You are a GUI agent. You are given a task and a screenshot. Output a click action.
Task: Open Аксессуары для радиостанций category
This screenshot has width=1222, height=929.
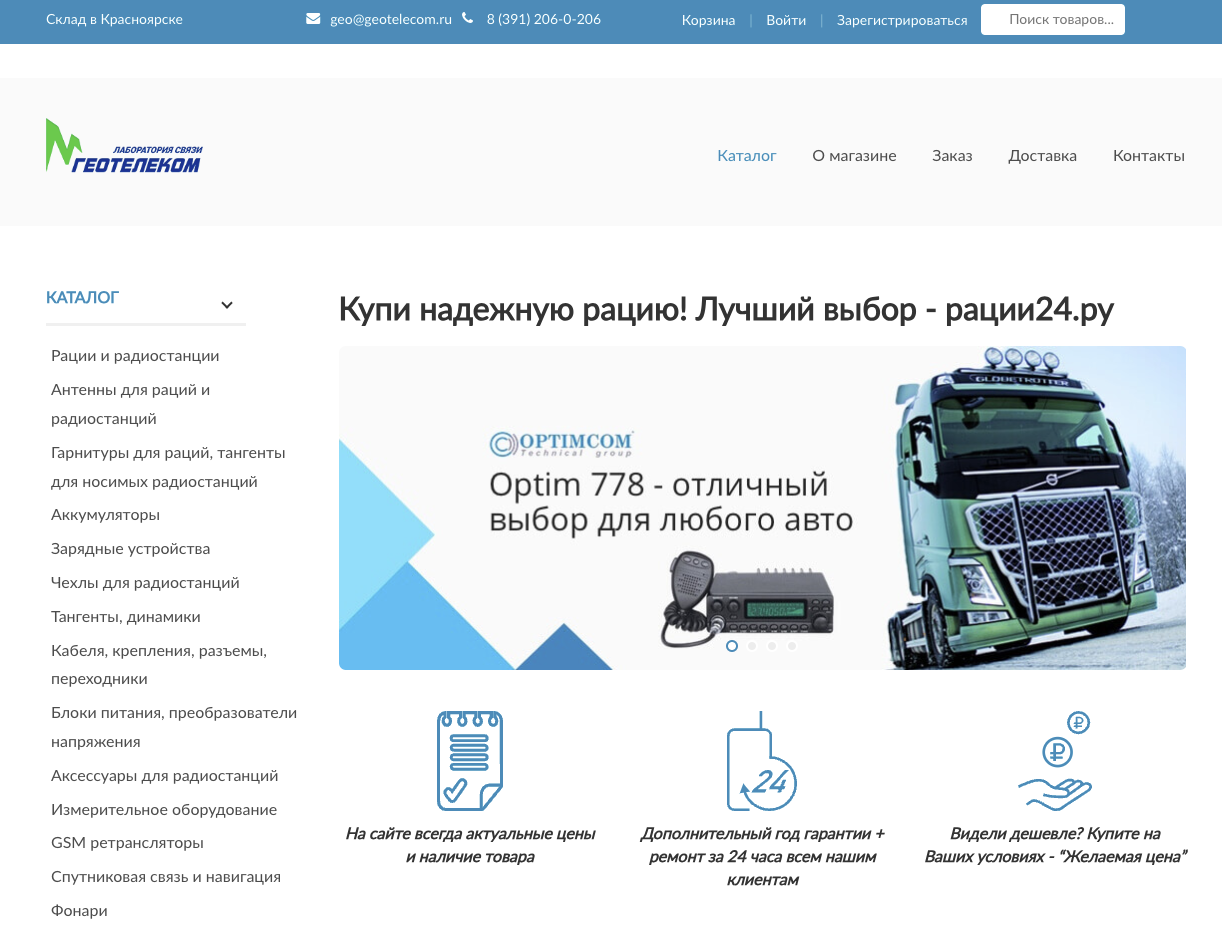pos(165,776)
